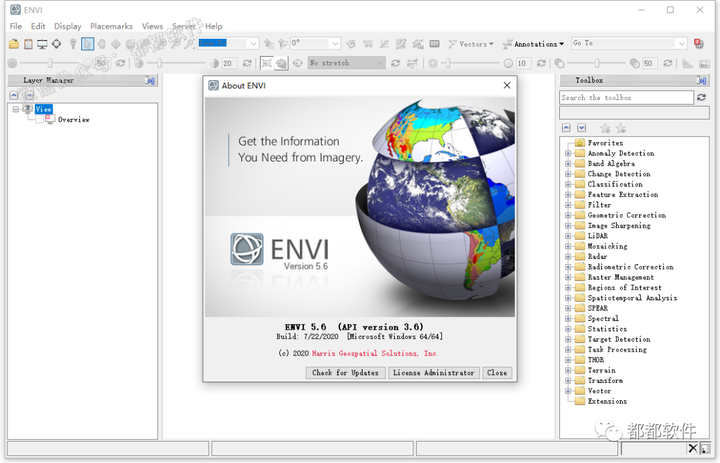720x463 pixels.
Task: Adjust the brightness slider handle
Action: [x=50, y=63]
